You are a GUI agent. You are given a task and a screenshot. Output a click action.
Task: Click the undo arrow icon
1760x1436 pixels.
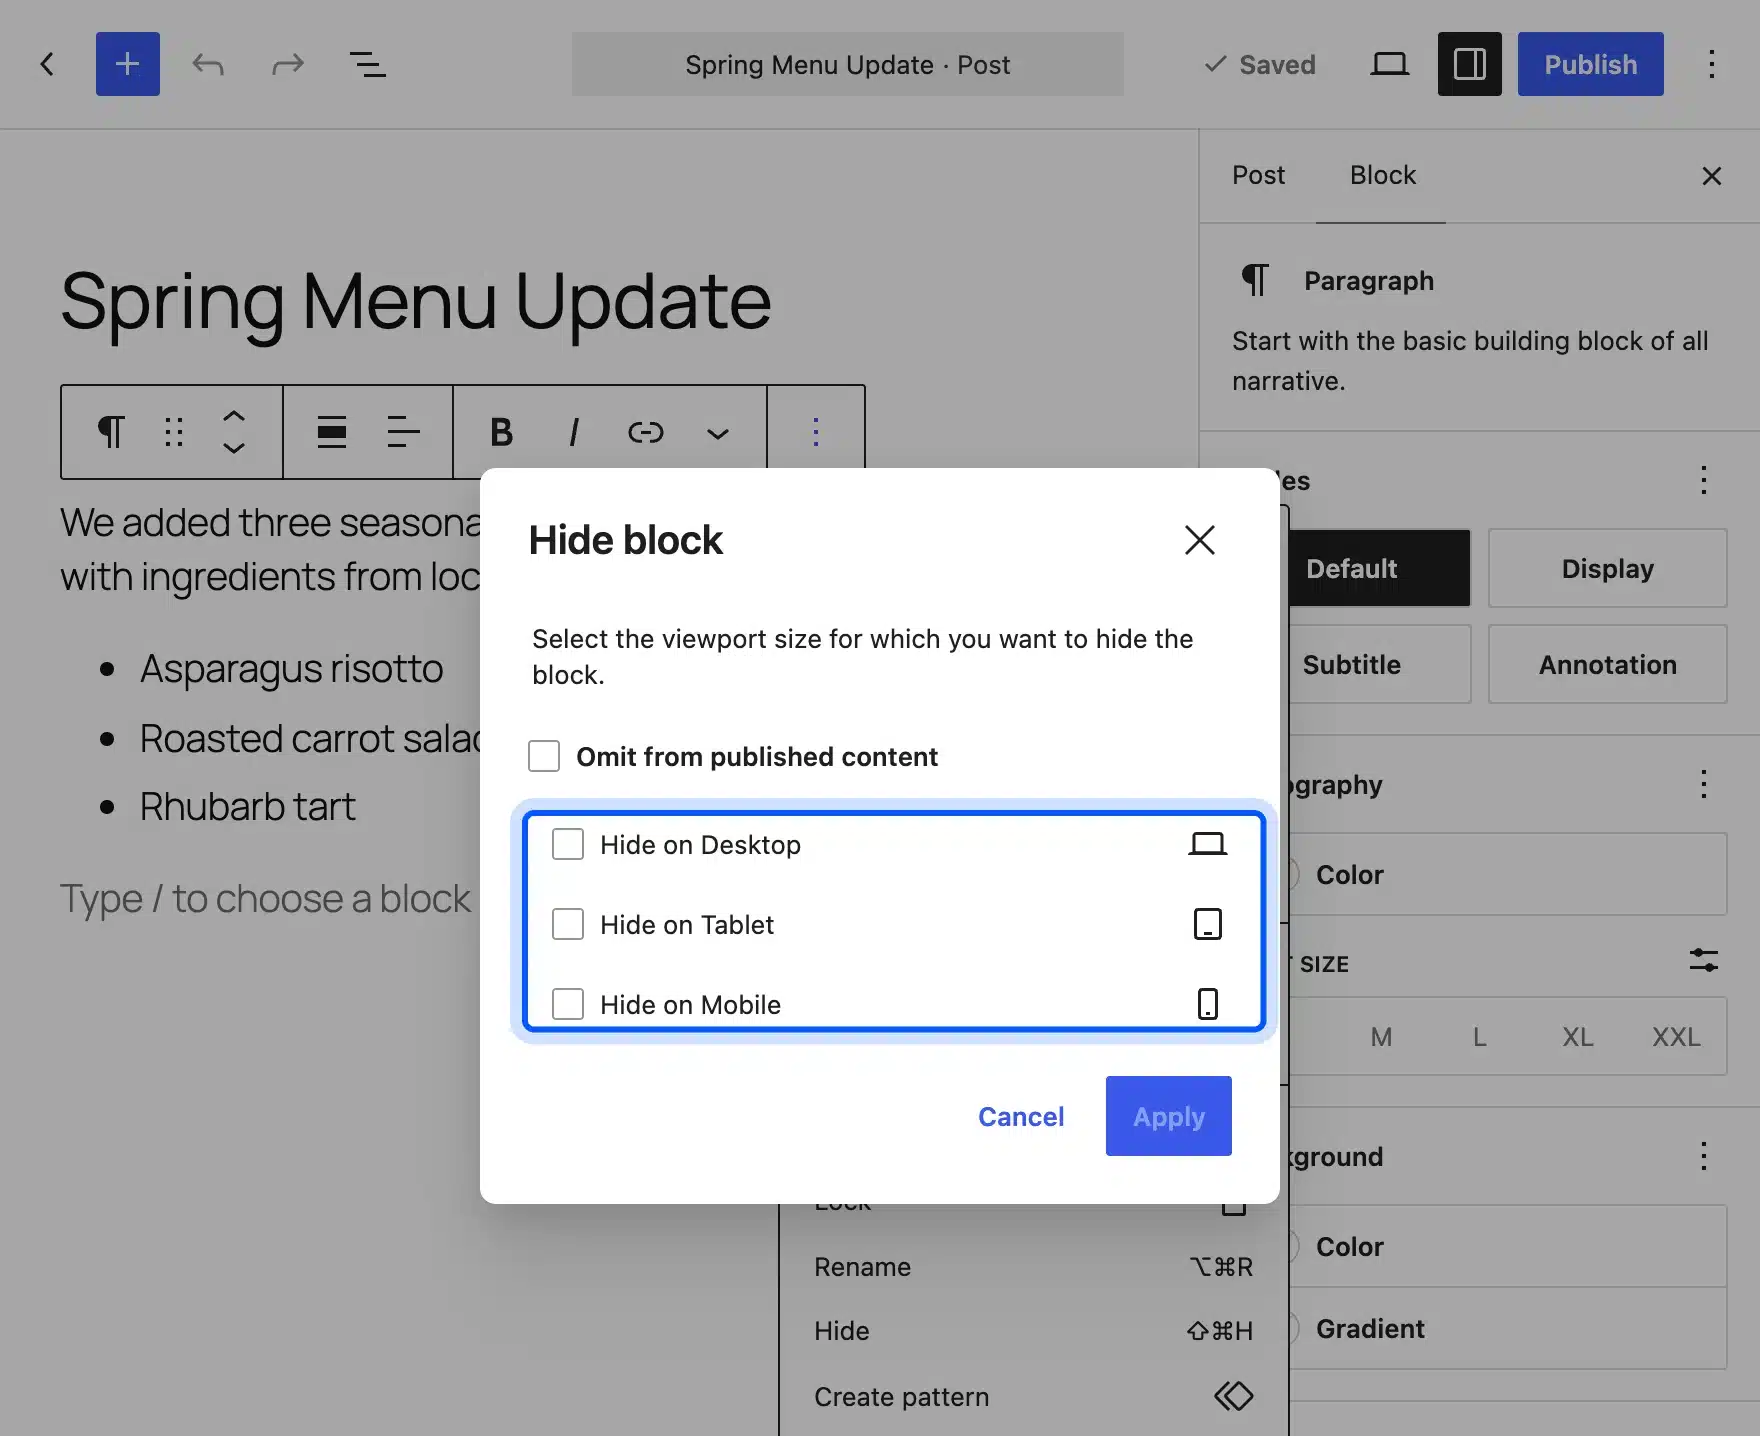point(208,65)
